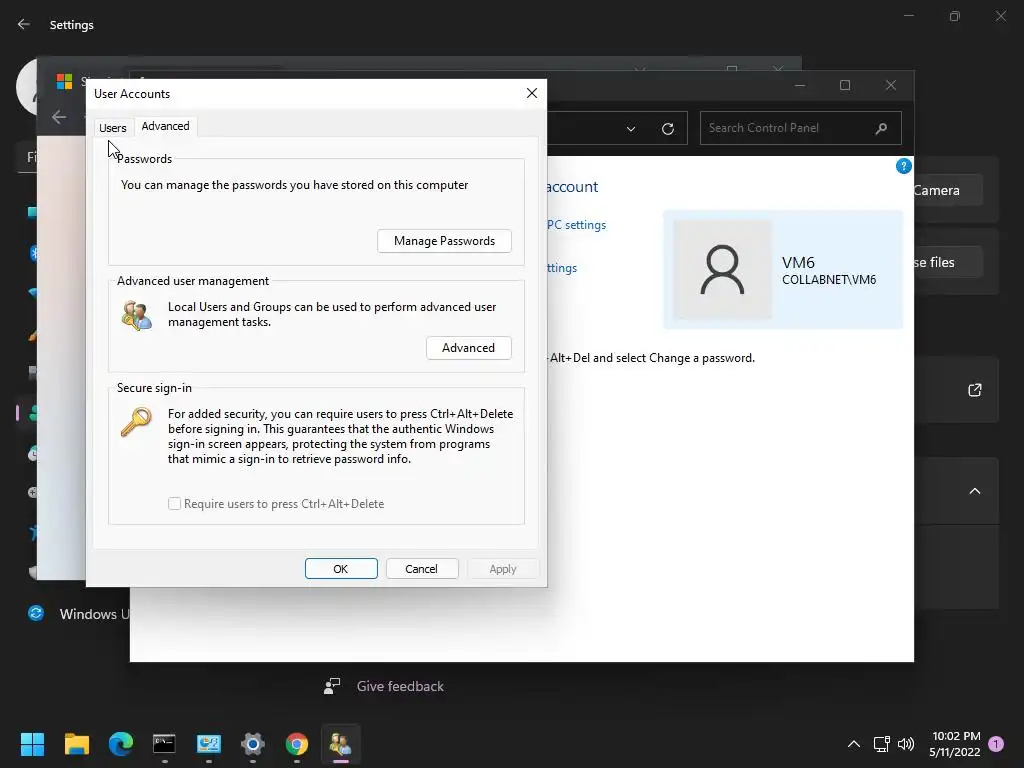Open Manage Passwords
The width and height of the screenshot is (1024, 768).
444,241
